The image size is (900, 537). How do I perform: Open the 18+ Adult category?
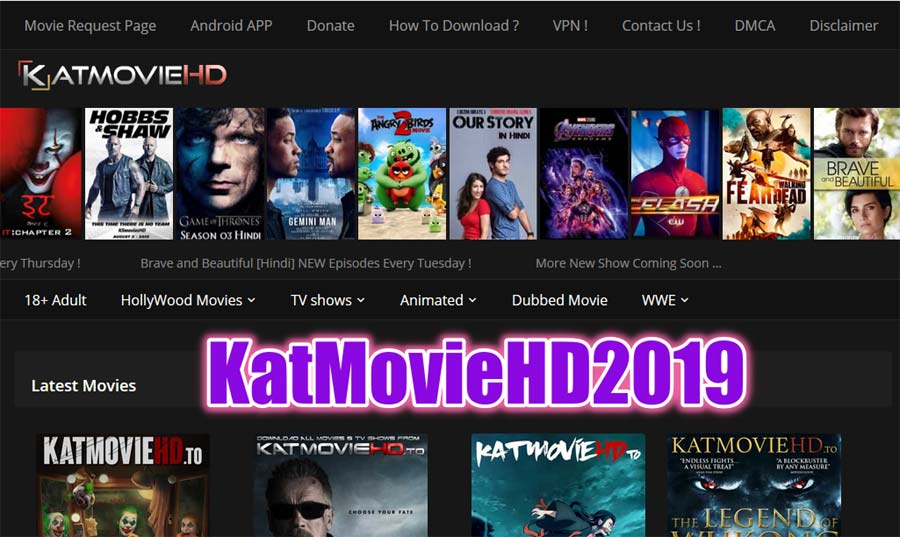55,300
